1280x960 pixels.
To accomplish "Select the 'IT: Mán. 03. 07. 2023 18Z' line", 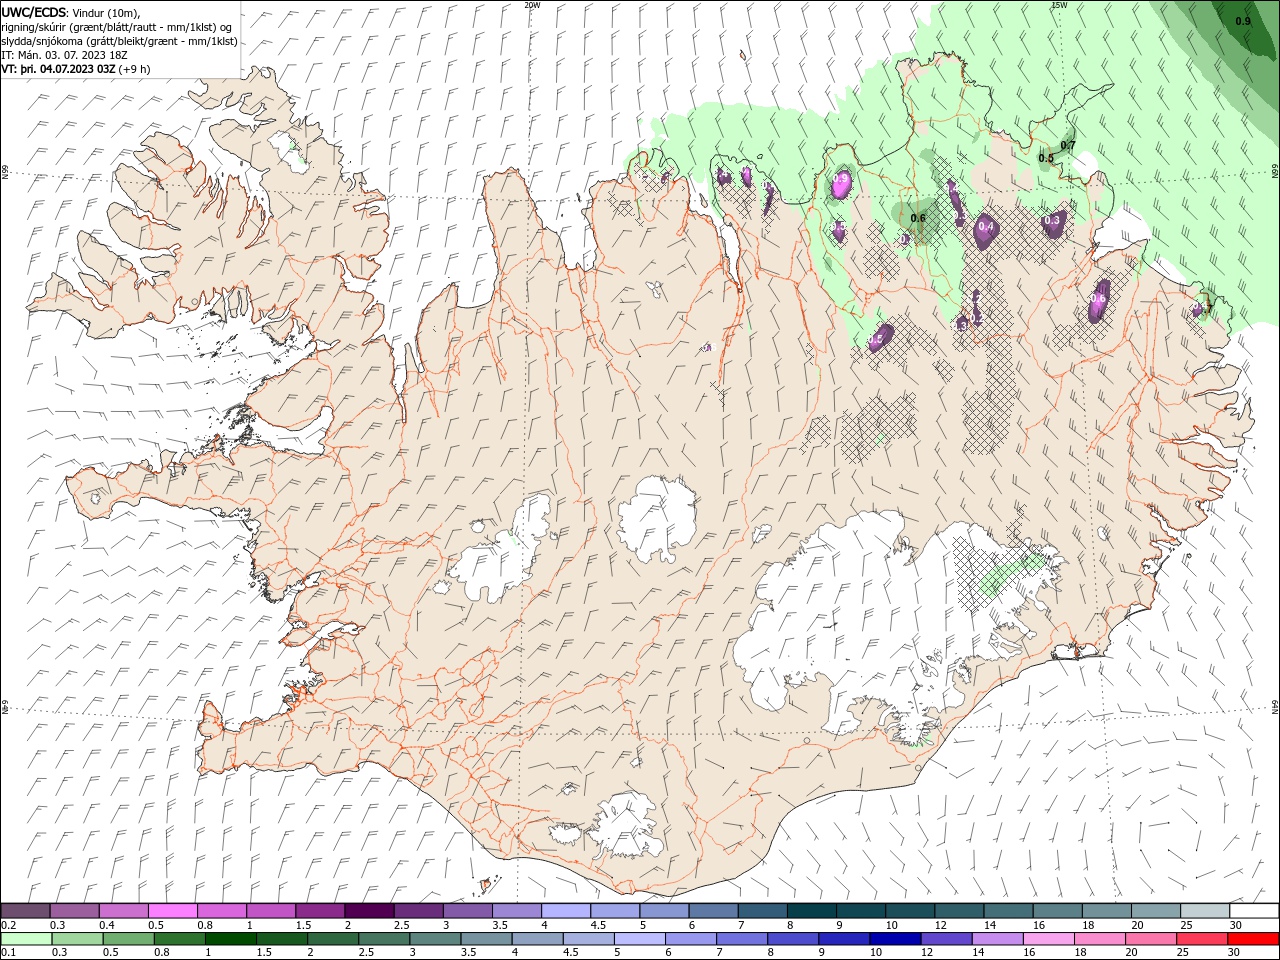I will pos(64,55).
